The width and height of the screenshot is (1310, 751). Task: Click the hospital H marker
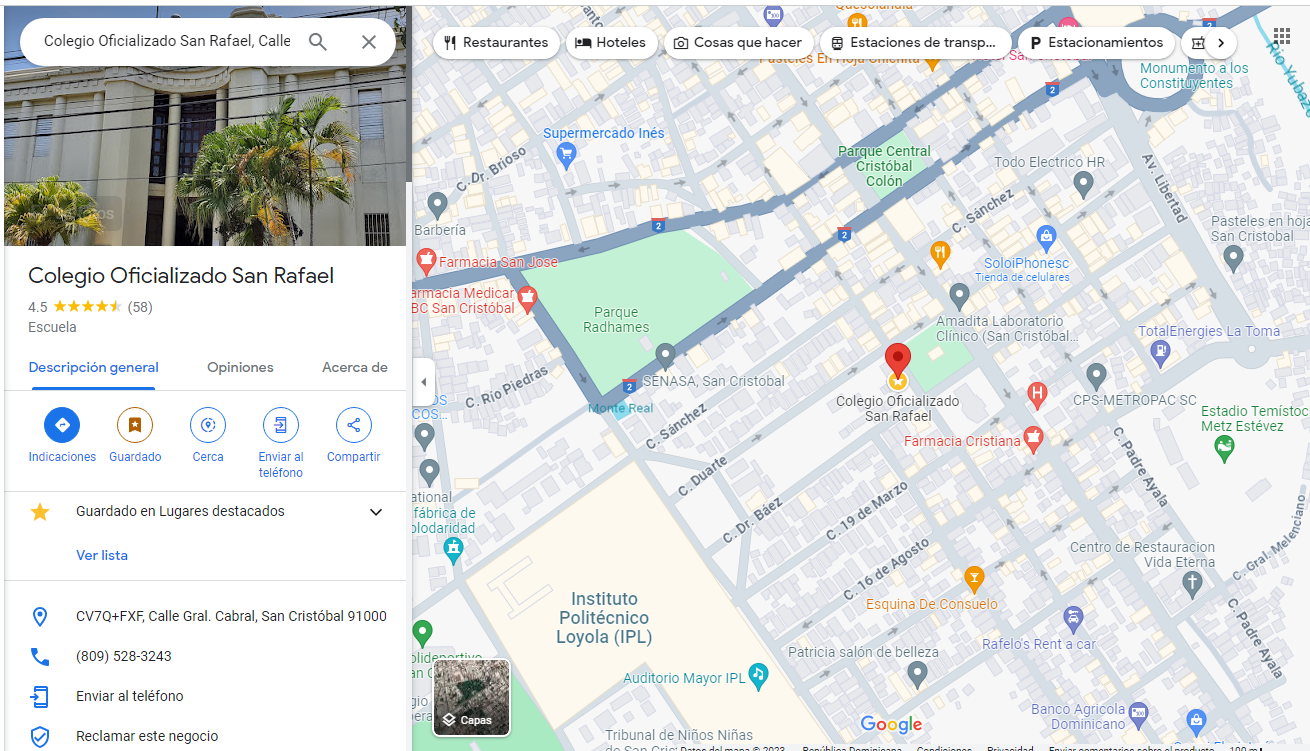coord(1038,394)
